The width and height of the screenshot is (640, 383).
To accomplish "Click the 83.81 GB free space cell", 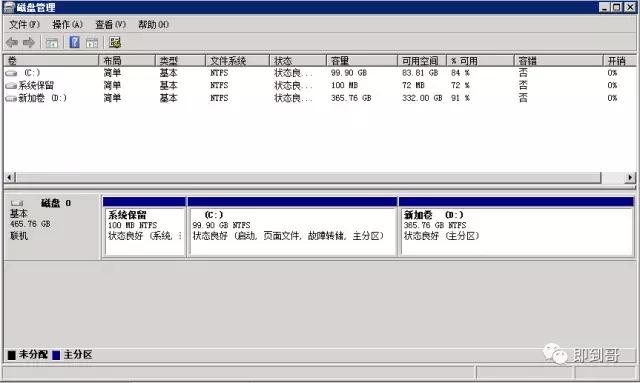I will pyautogui.click(x=420, y=73).
